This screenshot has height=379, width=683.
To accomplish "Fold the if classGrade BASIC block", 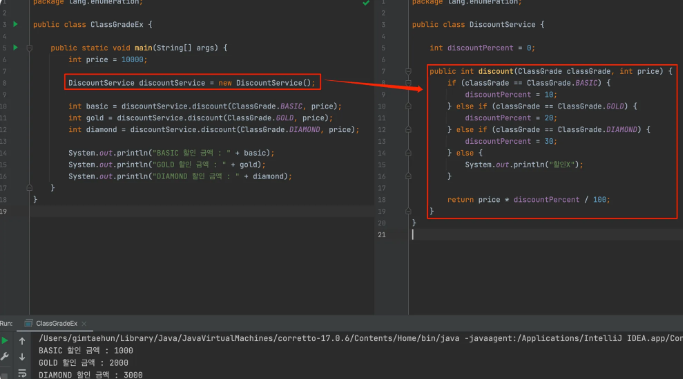I will 408,83.
